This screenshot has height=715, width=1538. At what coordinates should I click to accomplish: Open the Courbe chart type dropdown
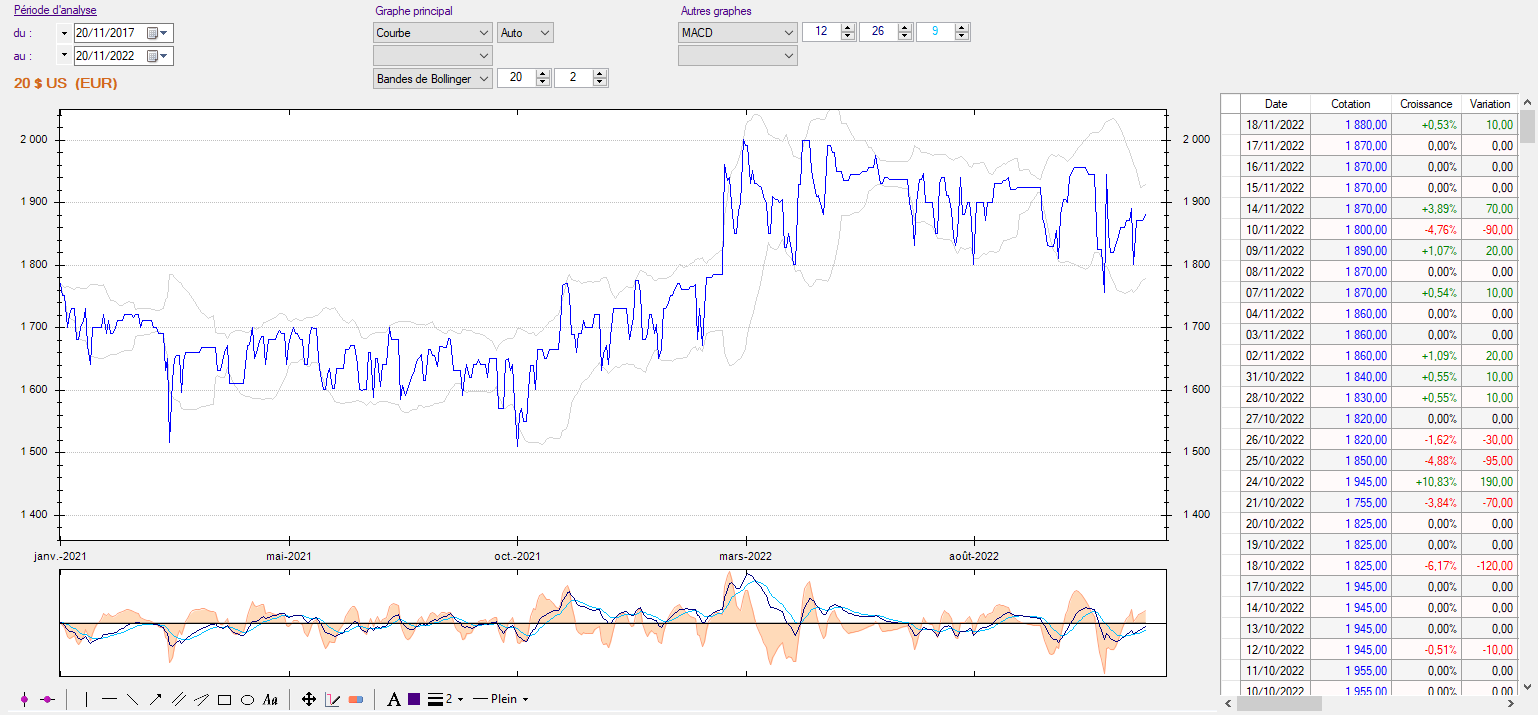click(482, 33)
